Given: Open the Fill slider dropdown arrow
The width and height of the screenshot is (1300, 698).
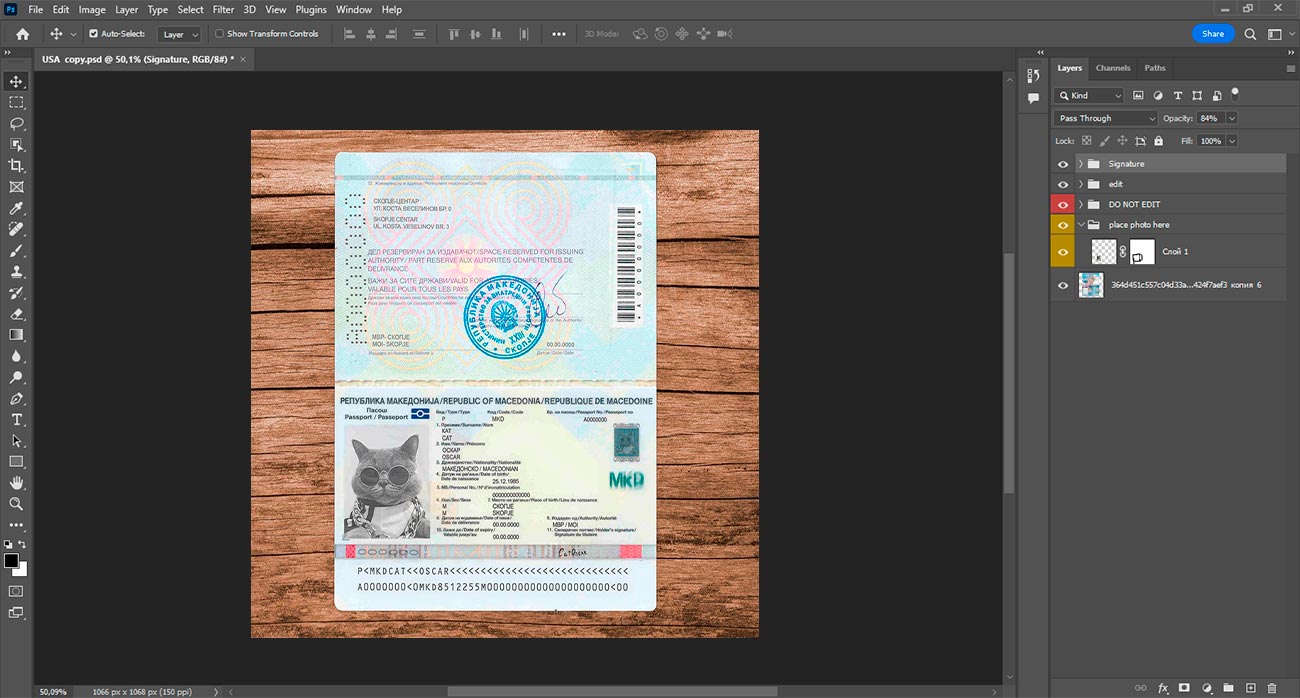Looking at the screenshot, I should [x=1232, y=141].
